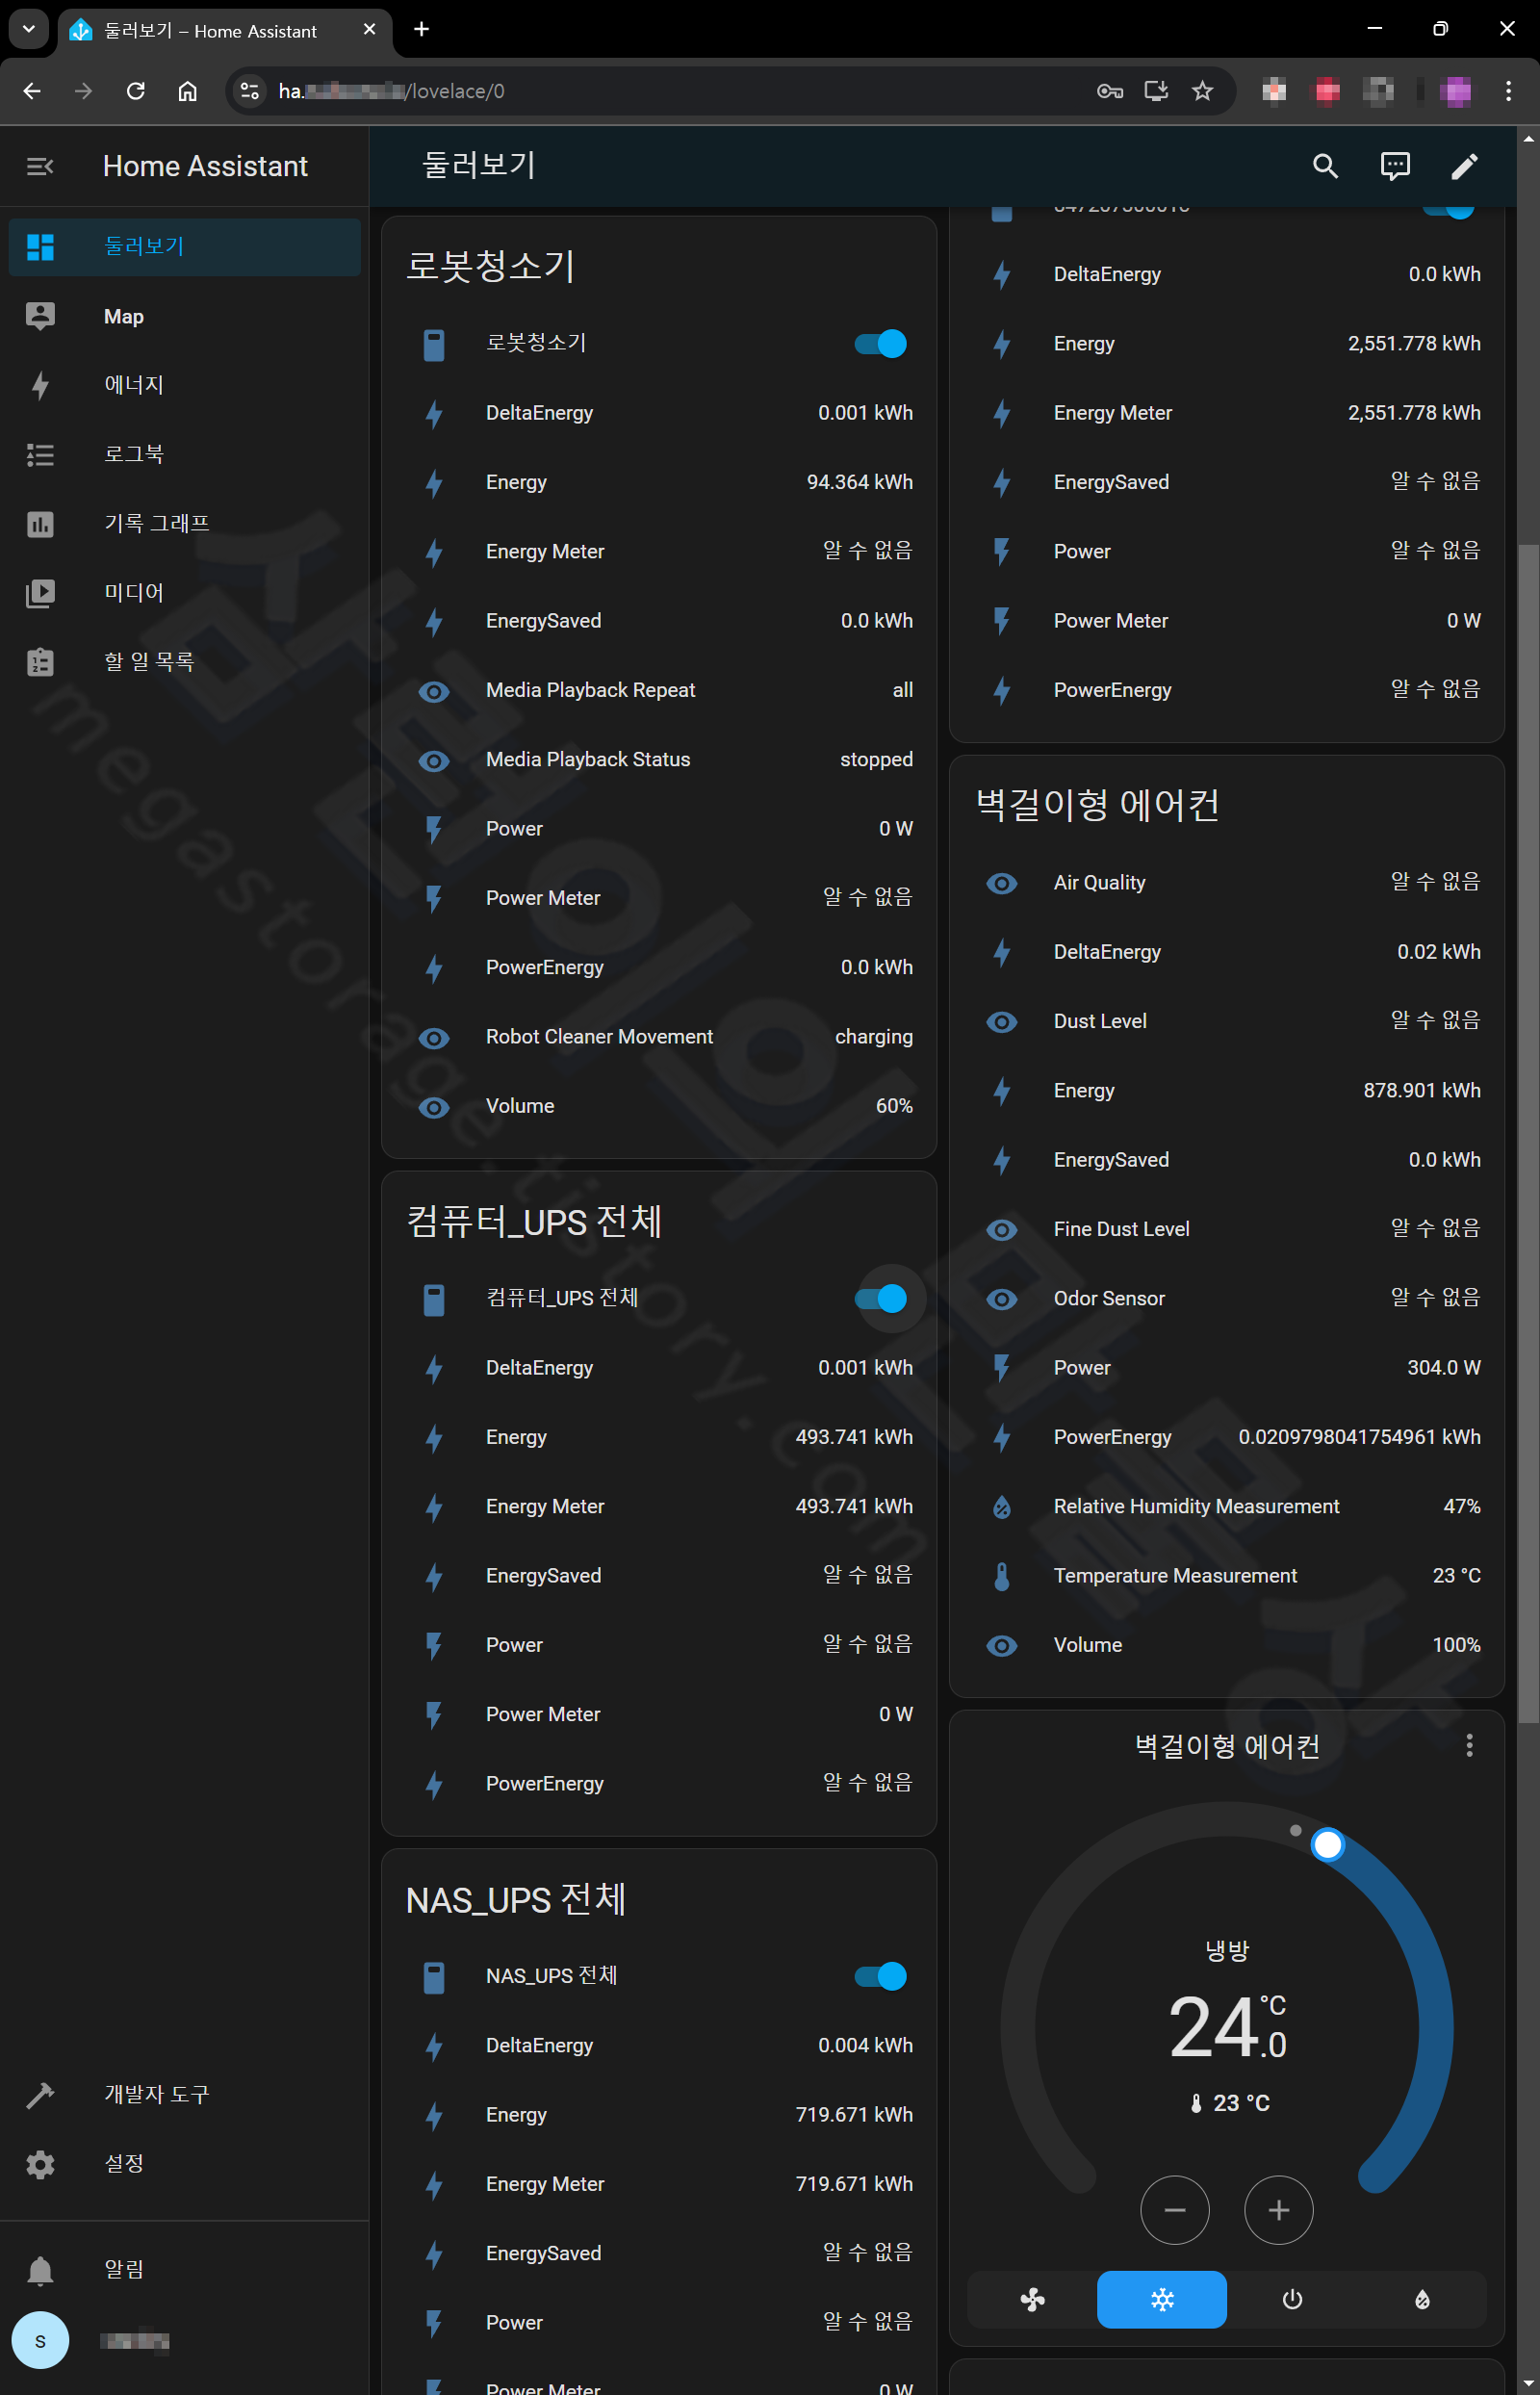The height and width of the screenshot is (2395, 1540).
Task: Open the browser three-dot menu
Action: tap(1508, 91)
